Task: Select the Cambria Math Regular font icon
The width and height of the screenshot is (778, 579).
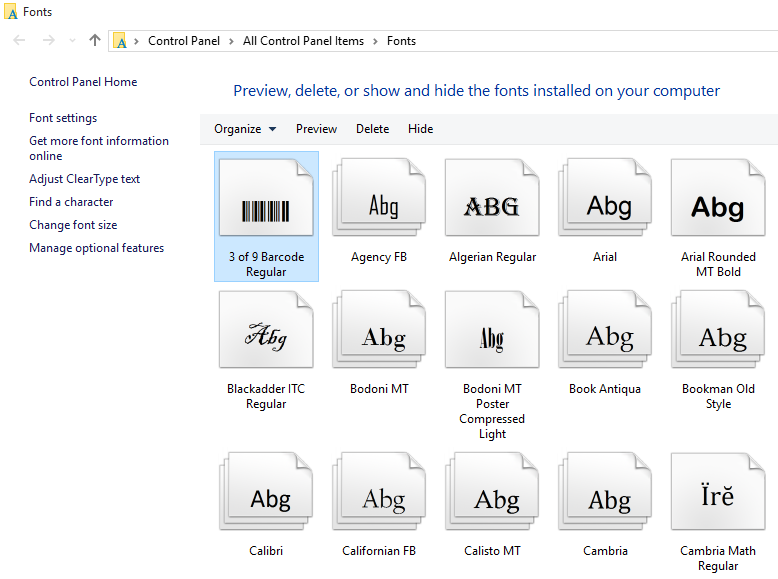Action: click(x=718, y=491)
